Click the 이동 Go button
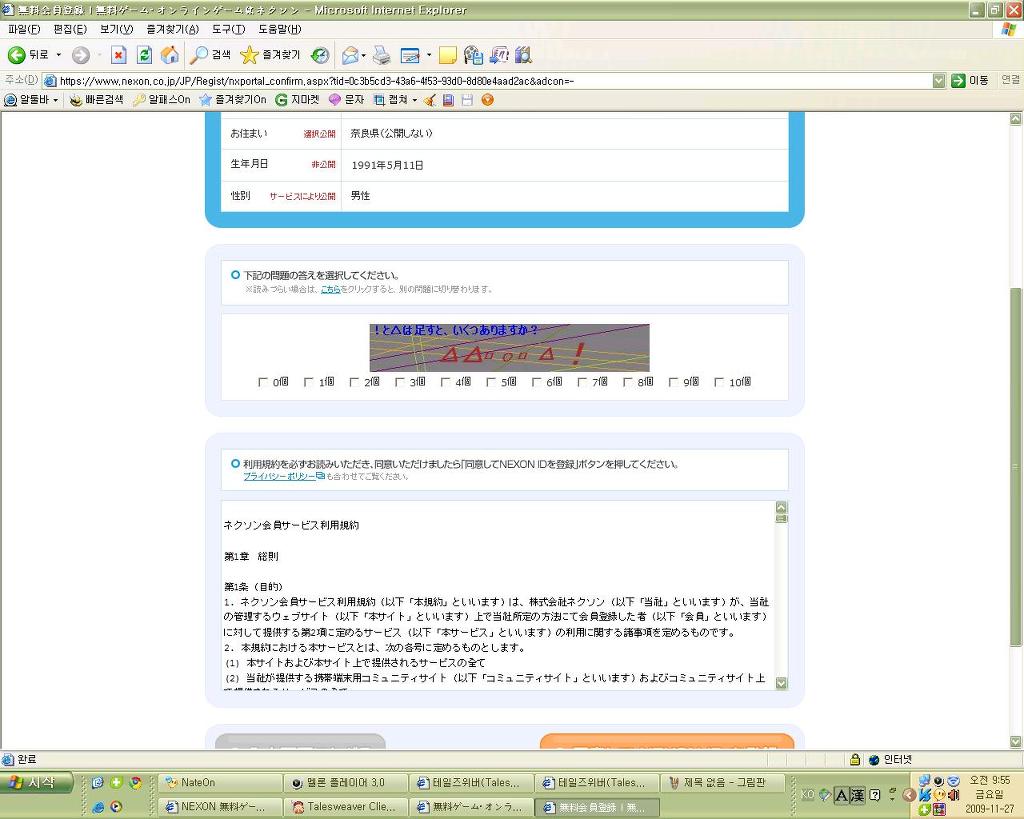Viewport: 1024px width, 819px height. 970,80
